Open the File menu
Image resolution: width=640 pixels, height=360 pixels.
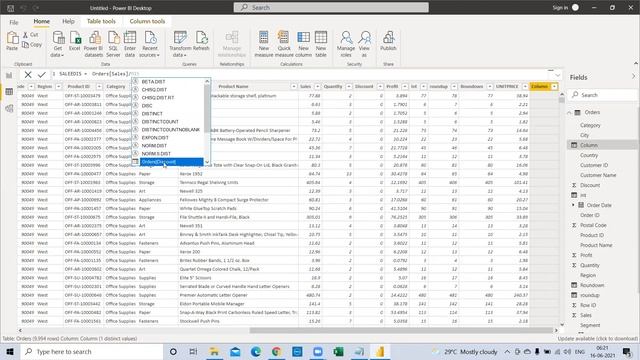(x=14, y=22)
